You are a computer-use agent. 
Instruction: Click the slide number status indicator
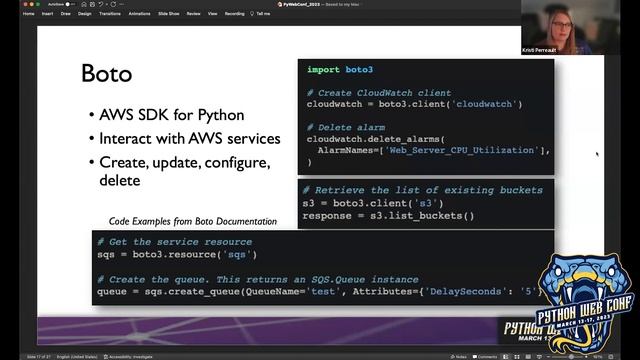click(x=39, y=357)
